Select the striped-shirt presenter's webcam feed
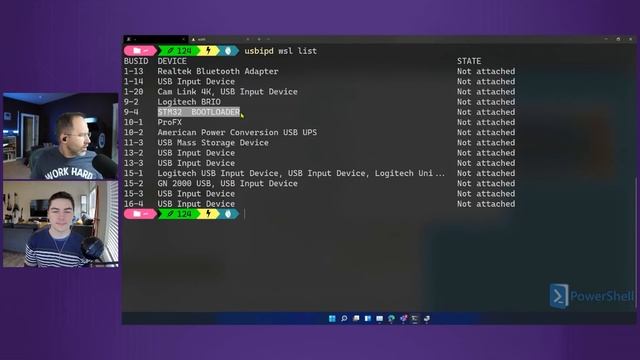The image size is (640, 360). coord(60,224)
